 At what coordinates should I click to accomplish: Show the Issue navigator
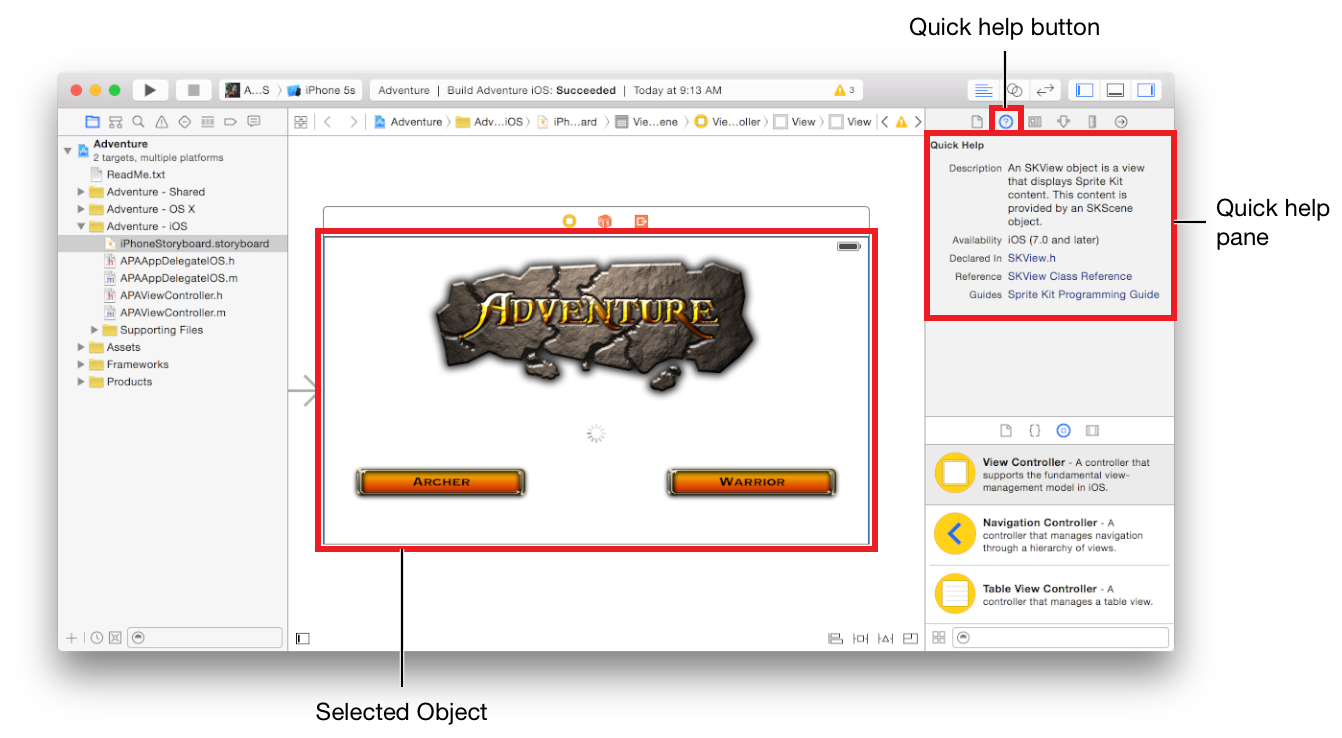[163, 121]
